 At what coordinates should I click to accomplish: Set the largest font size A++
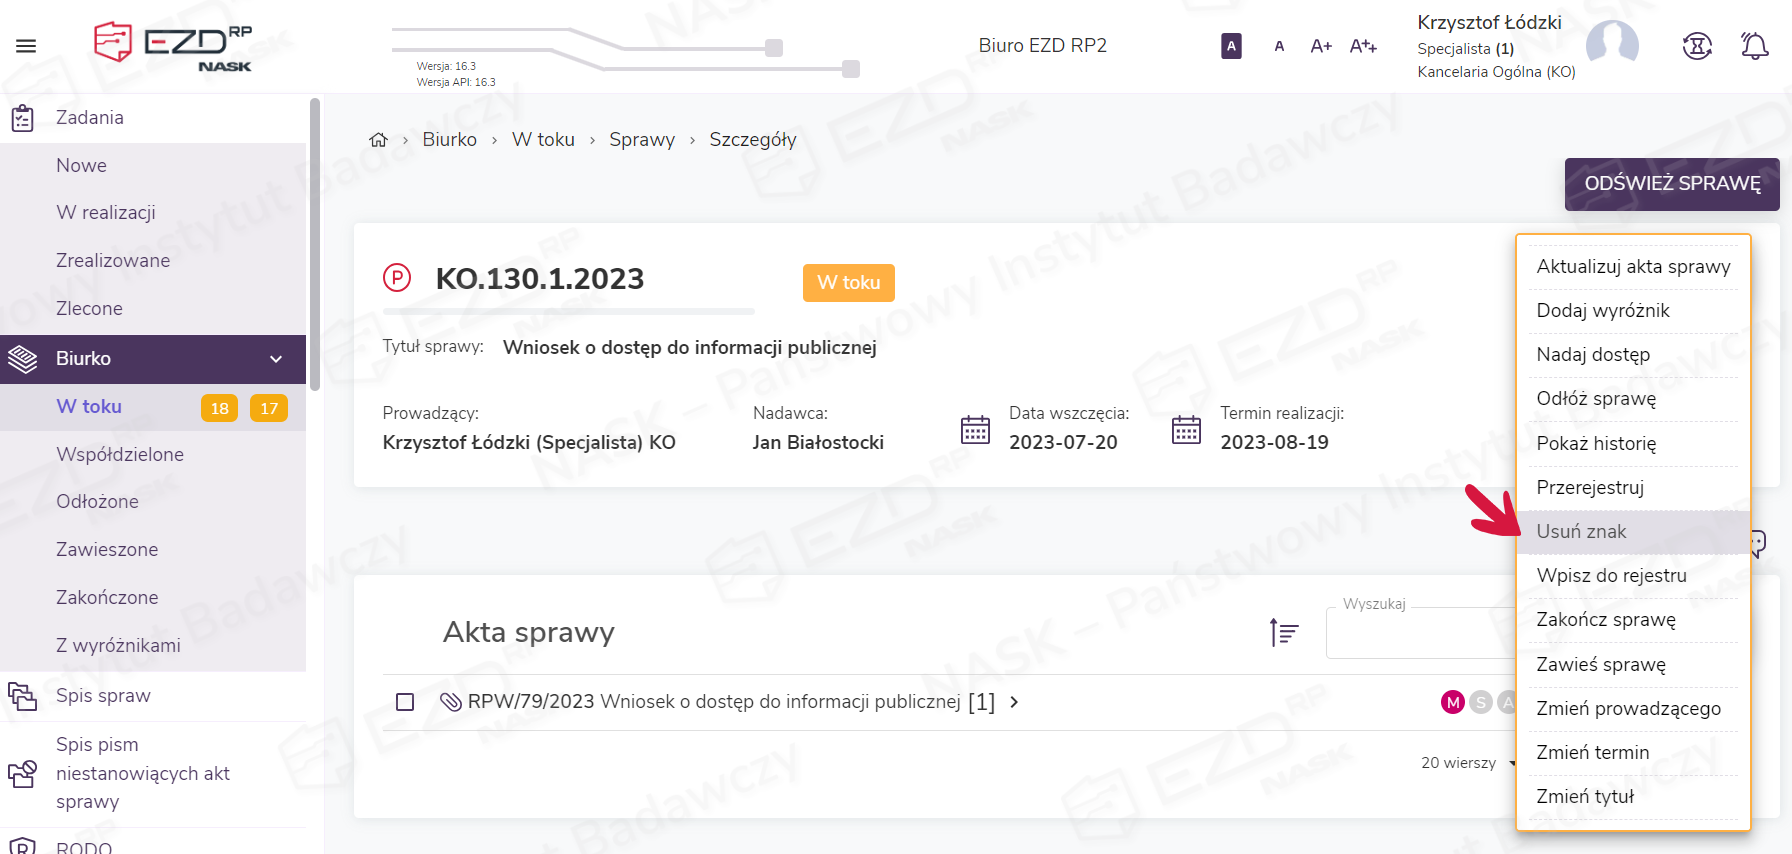coord(1363,46)
